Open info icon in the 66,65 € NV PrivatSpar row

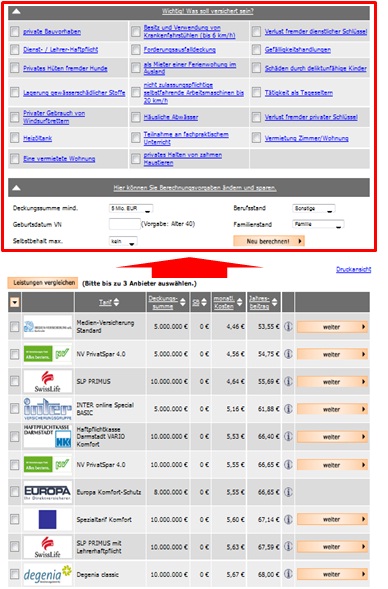tap(288, 464)
